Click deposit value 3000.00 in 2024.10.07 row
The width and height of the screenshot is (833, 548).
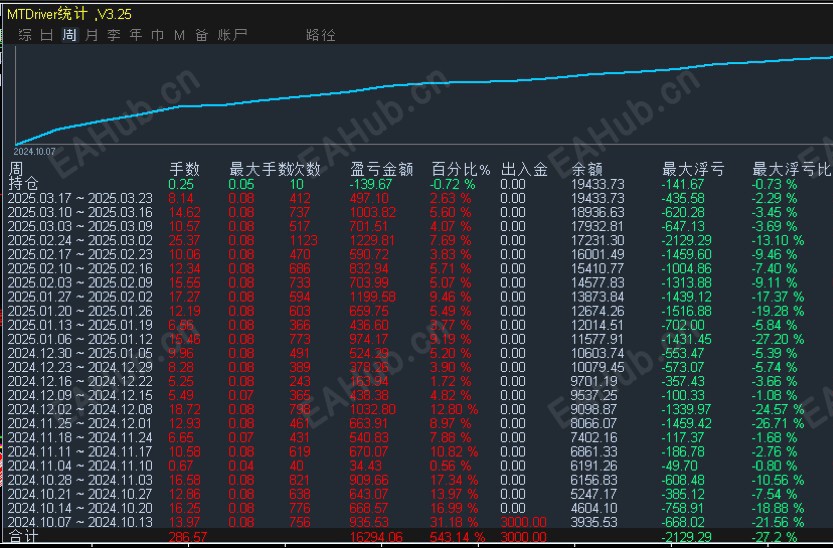tap(523, 522)
